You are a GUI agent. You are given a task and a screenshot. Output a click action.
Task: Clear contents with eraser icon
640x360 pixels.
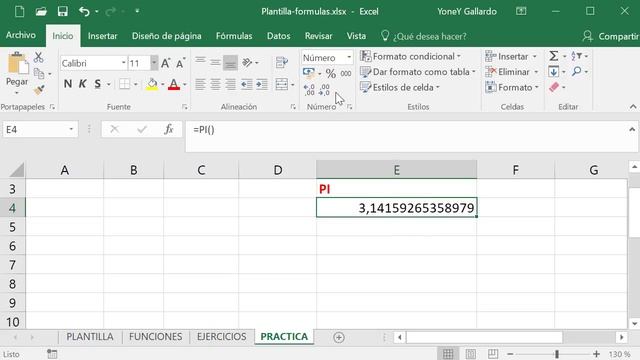(554, 87)
